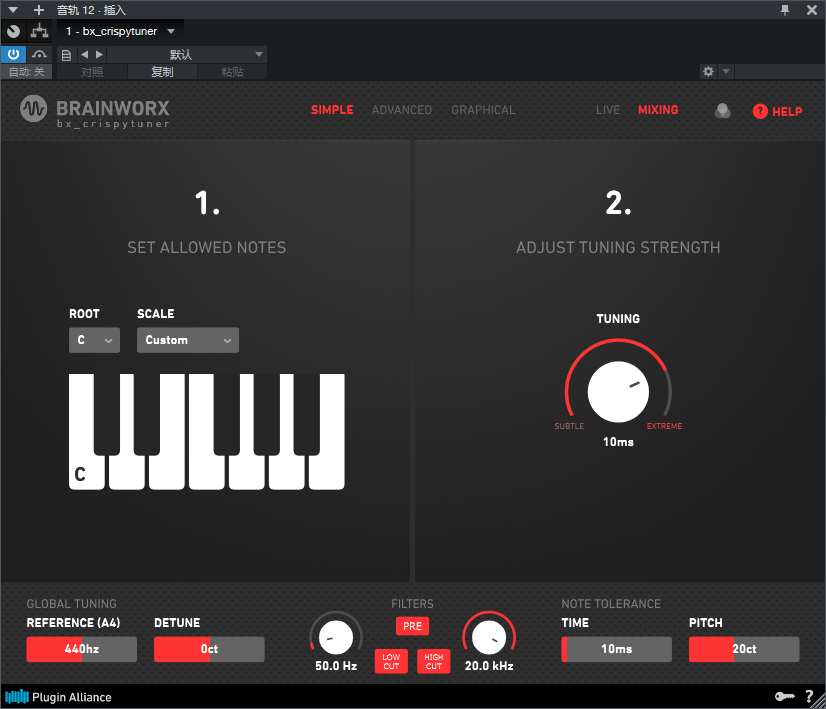This screenshot has width=826, height=709.
Task: Open the preset file menu icon
Action: point(66,55)
